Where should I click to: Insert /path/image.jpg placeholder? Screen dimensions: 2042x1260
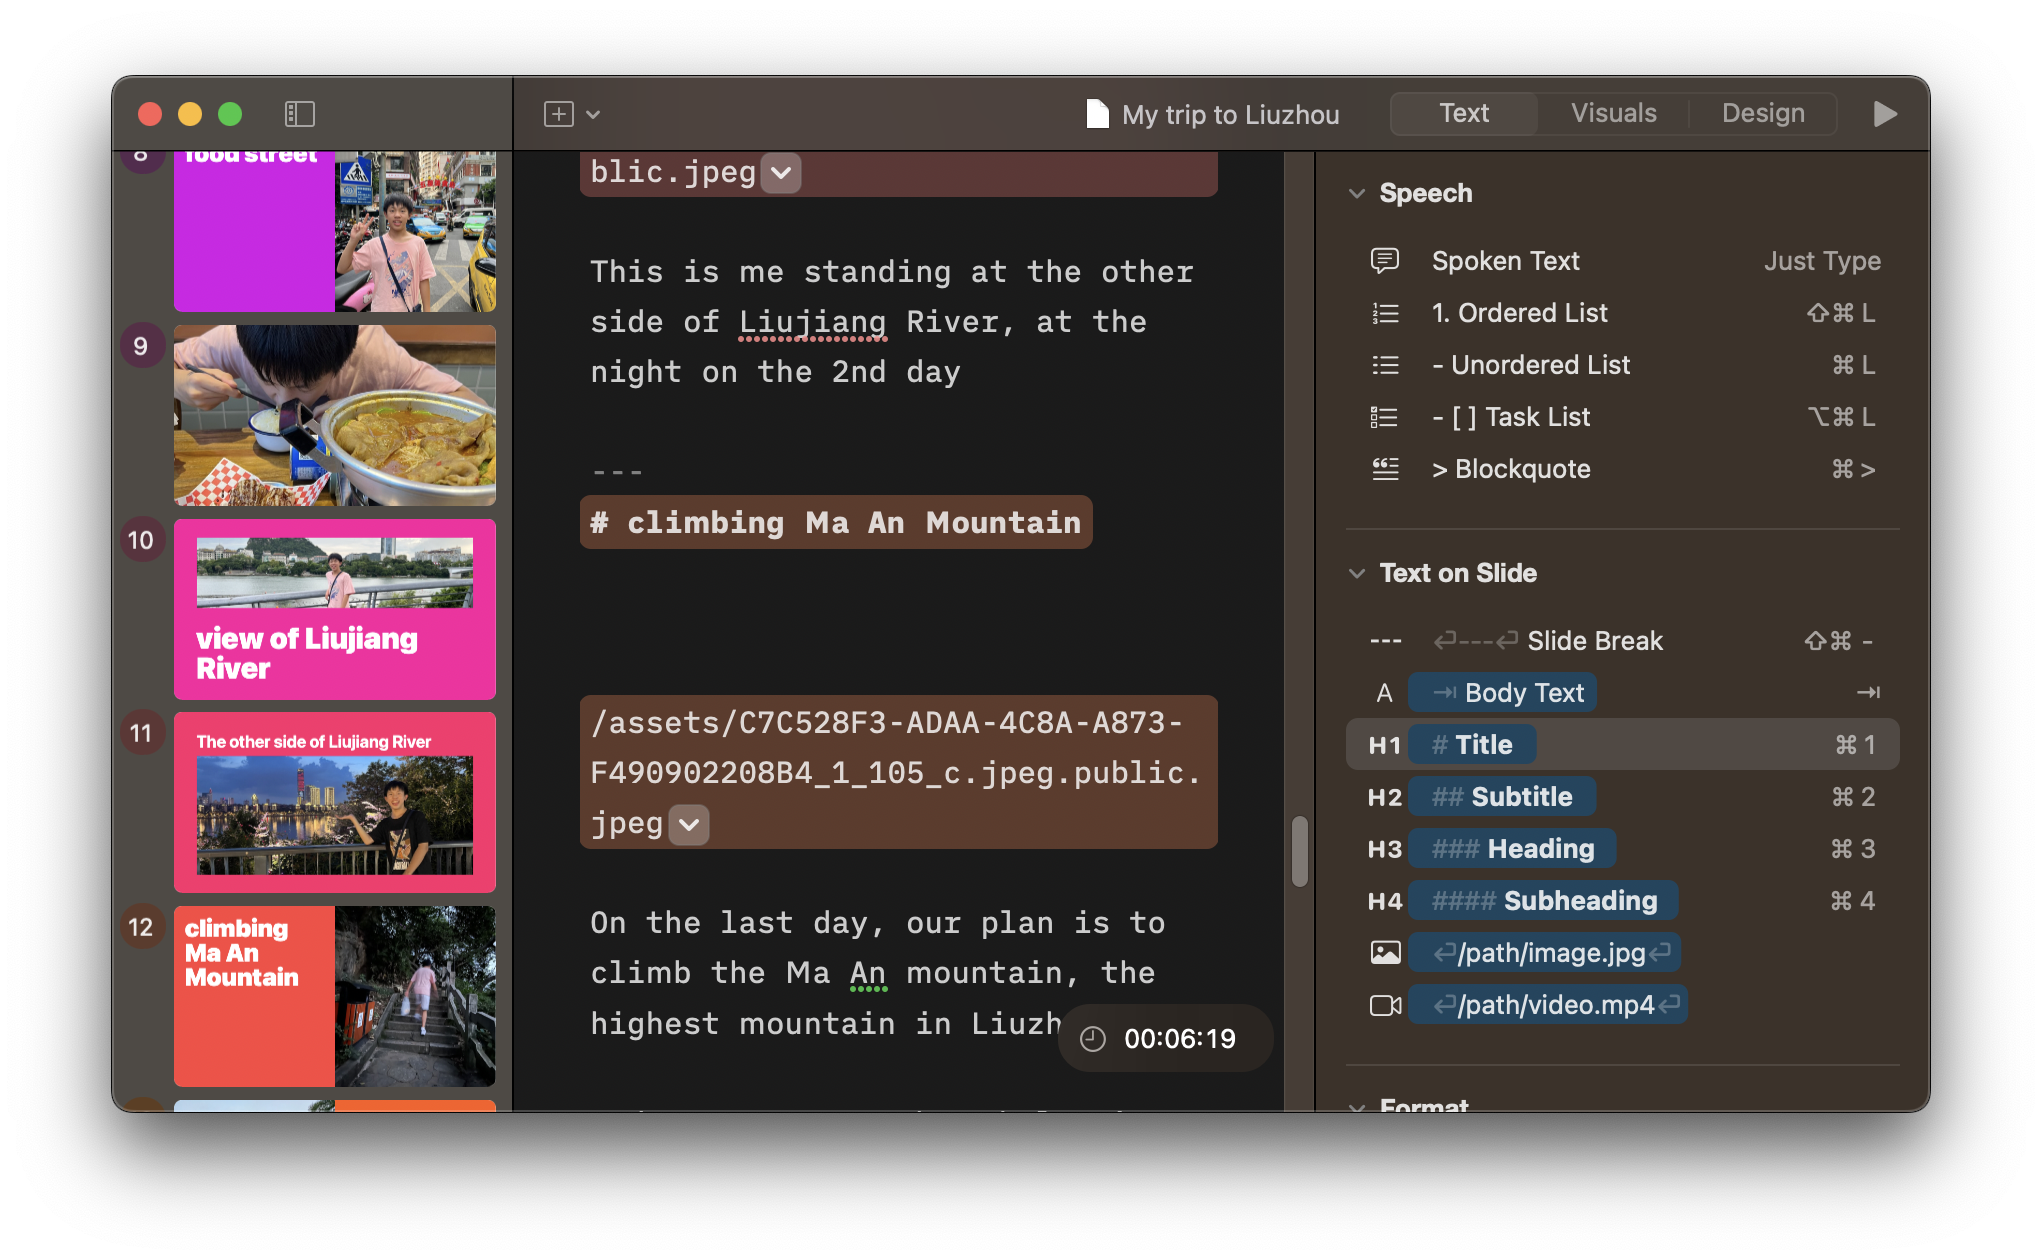click(1545, 953)
